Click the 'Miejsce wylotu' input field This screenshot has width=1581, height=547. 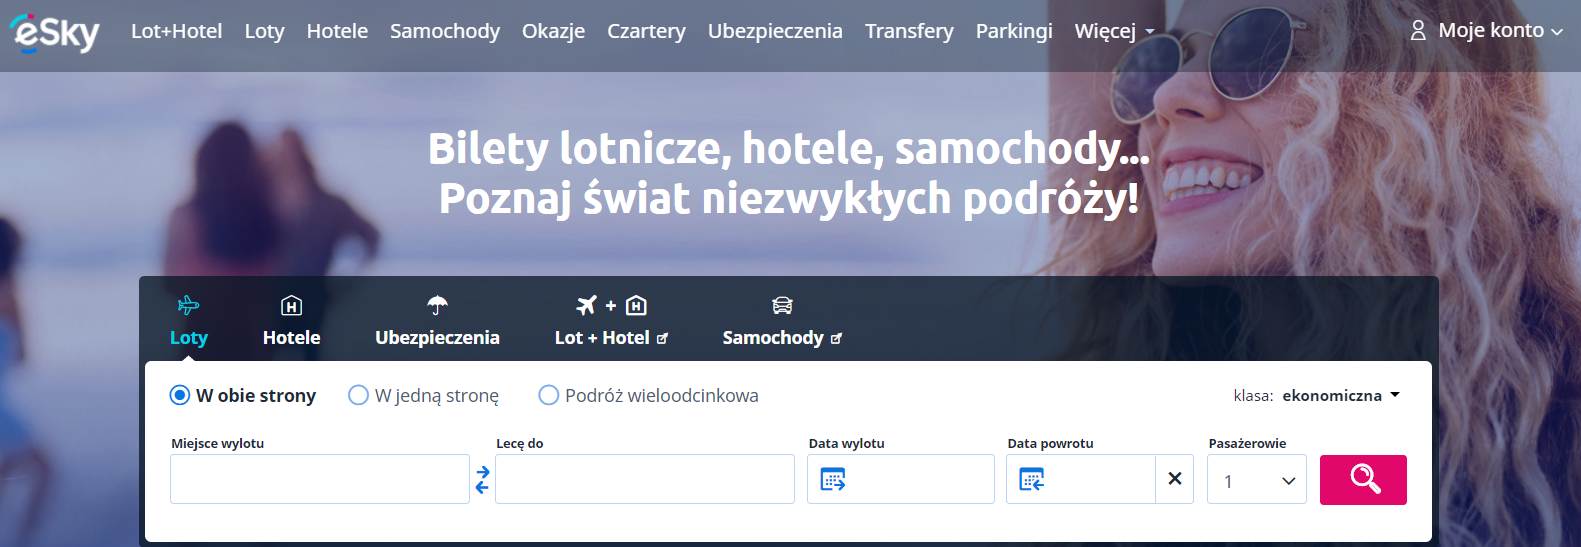(x=319, y=480)
